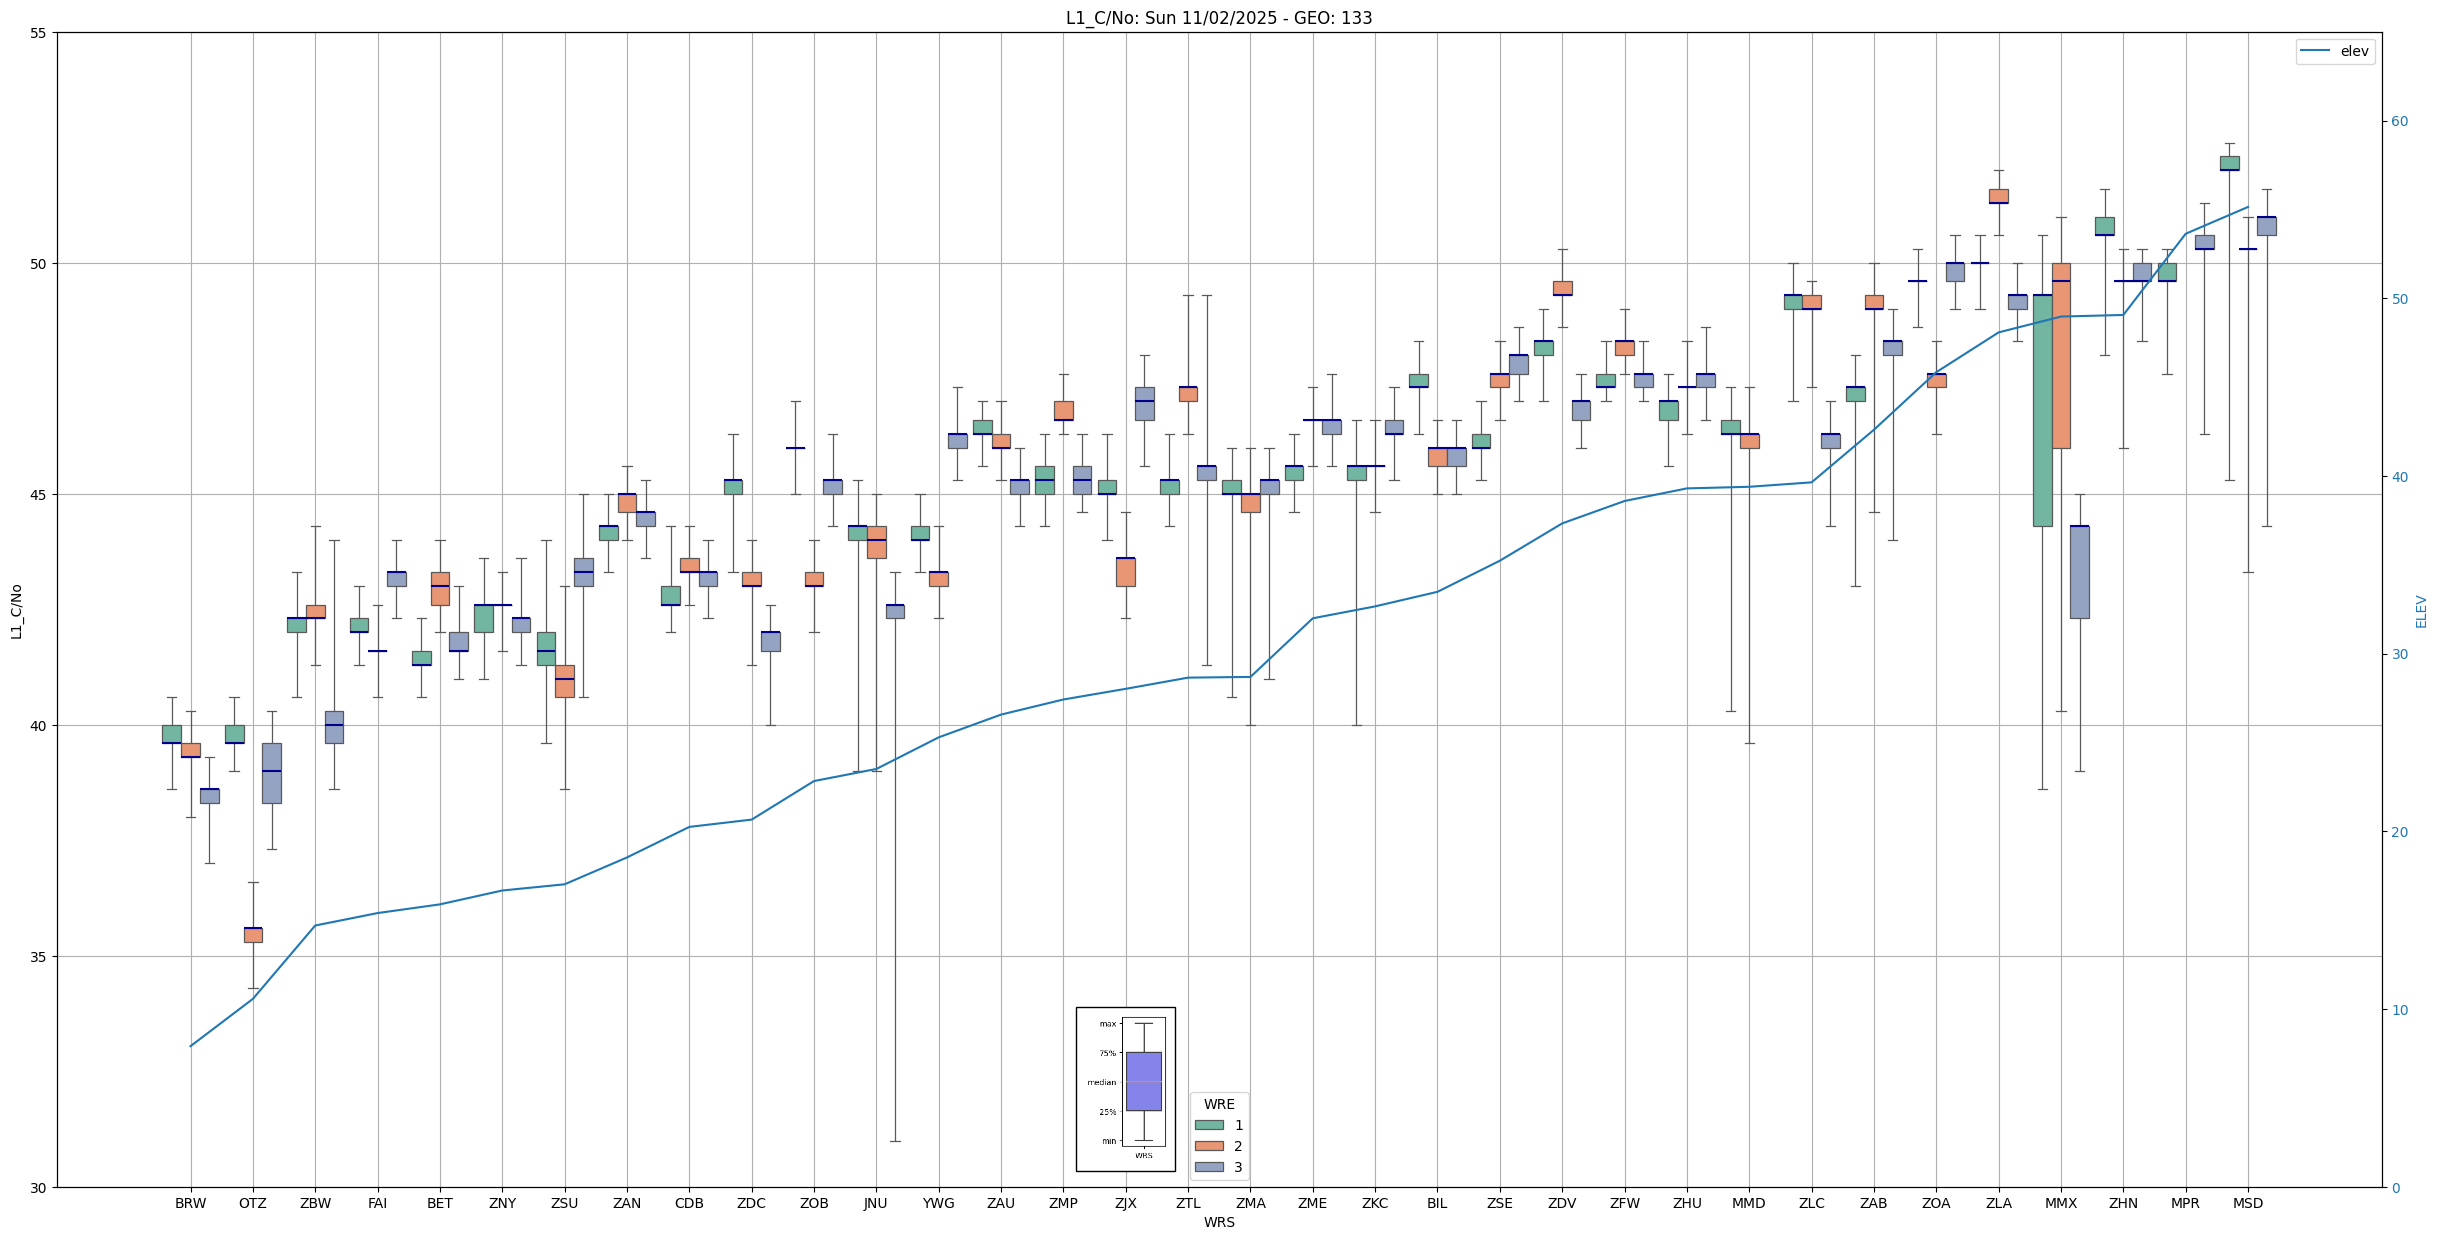This screenshot has height=1240, width=2438.
Task: Click the WRE legend title
Action: click(1218, 1104)
